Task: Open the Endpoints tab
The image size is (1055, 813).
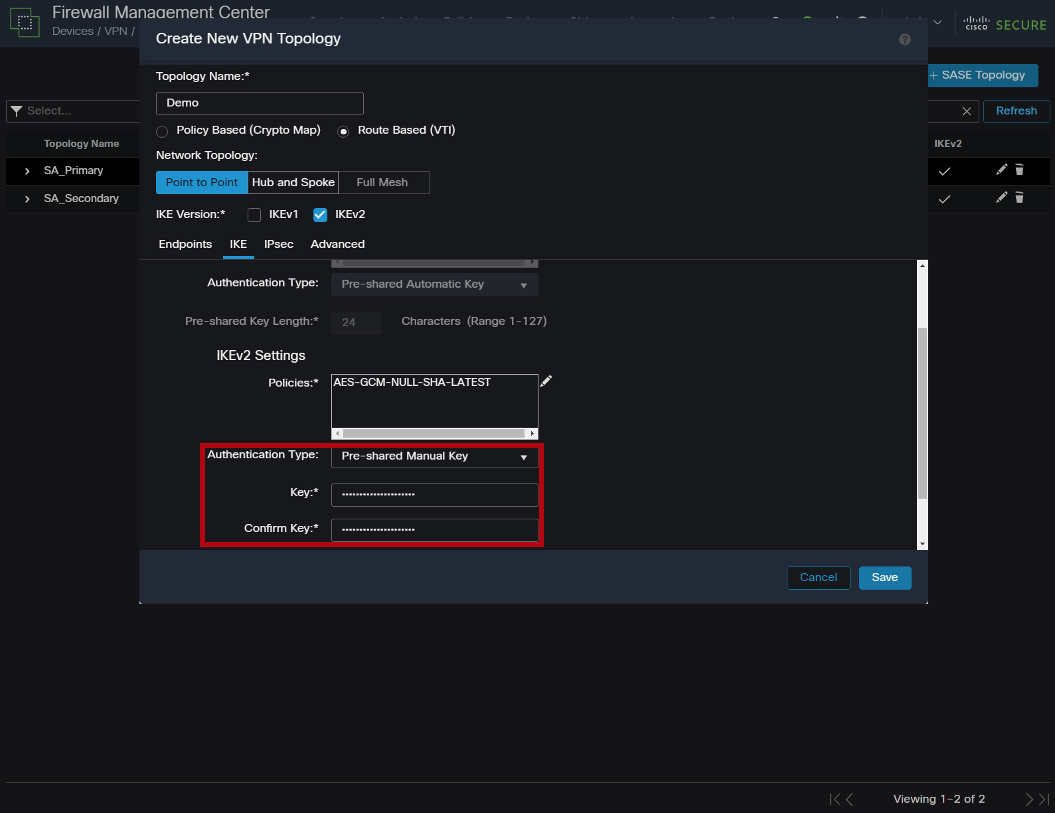Action: (185, 244)
